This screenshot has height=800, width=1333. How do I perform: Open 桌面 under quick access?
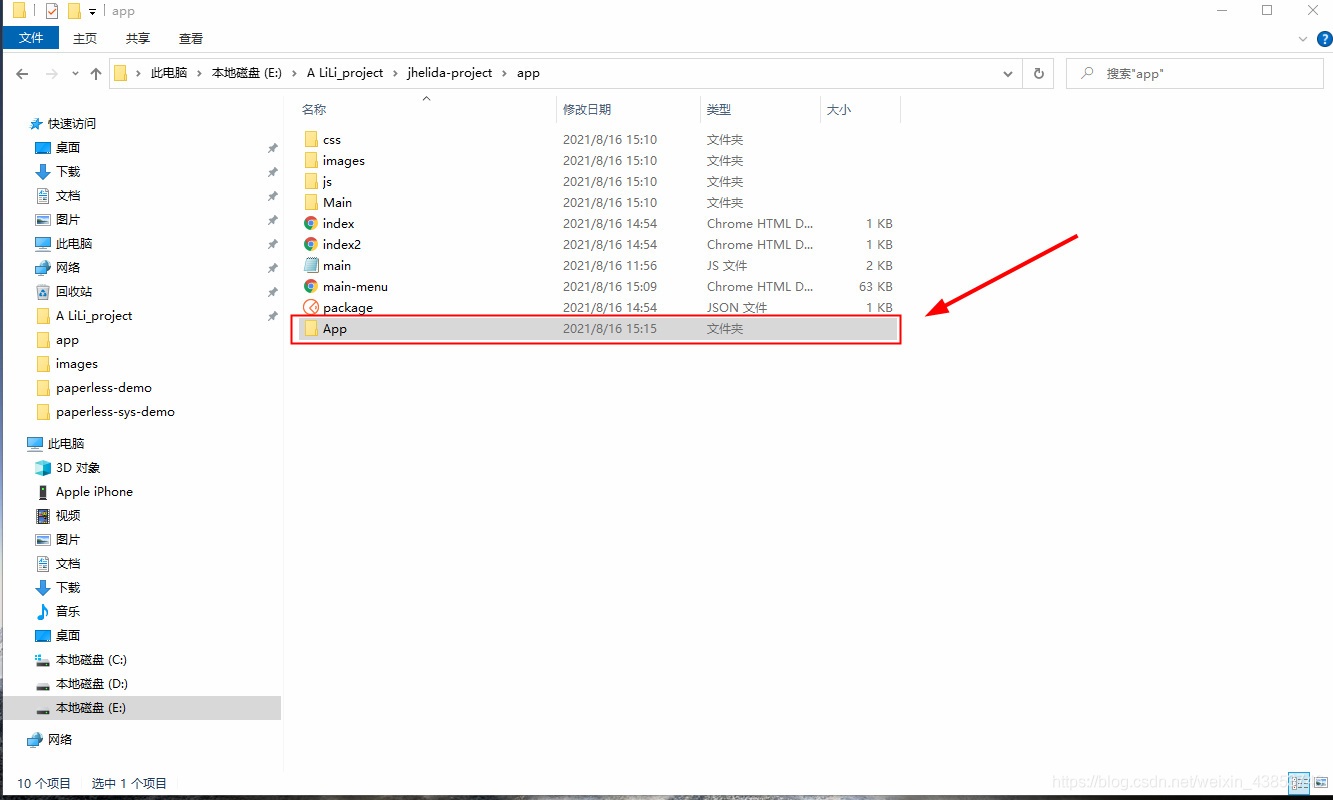pos(68,147)
